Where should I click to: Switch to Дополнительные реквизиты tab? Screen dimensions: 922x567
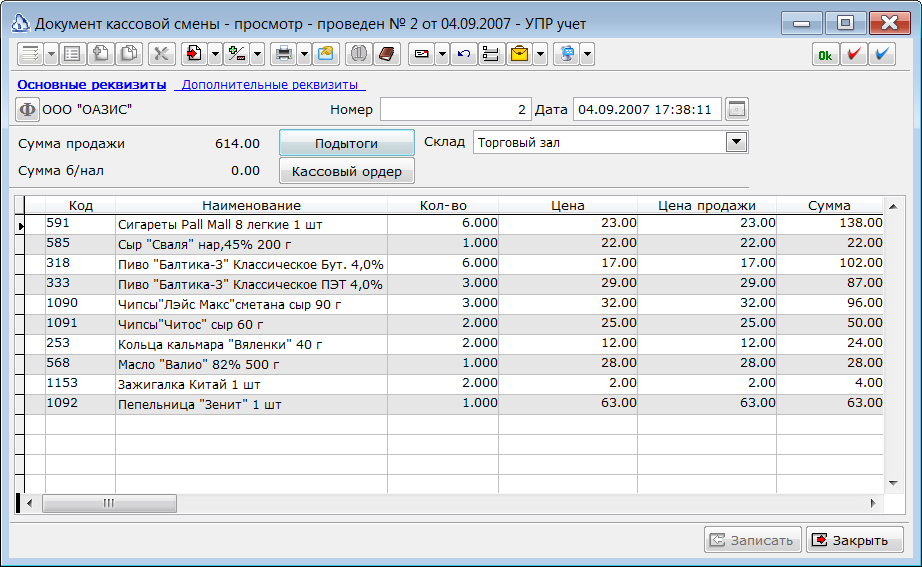270,85
